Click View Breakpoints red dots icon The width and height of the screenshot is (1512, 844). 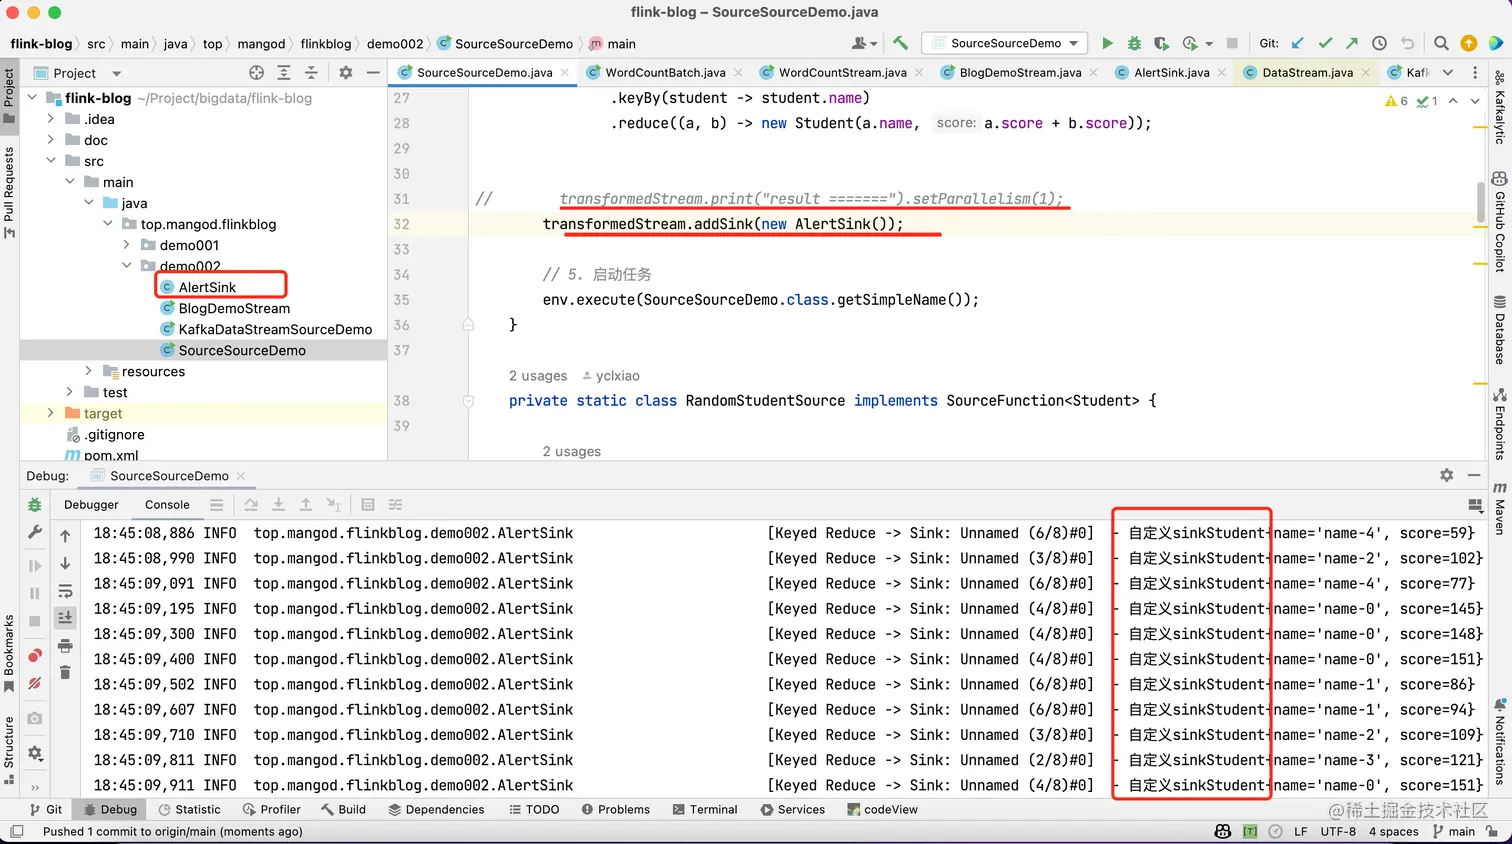click(x=35, y=656)
